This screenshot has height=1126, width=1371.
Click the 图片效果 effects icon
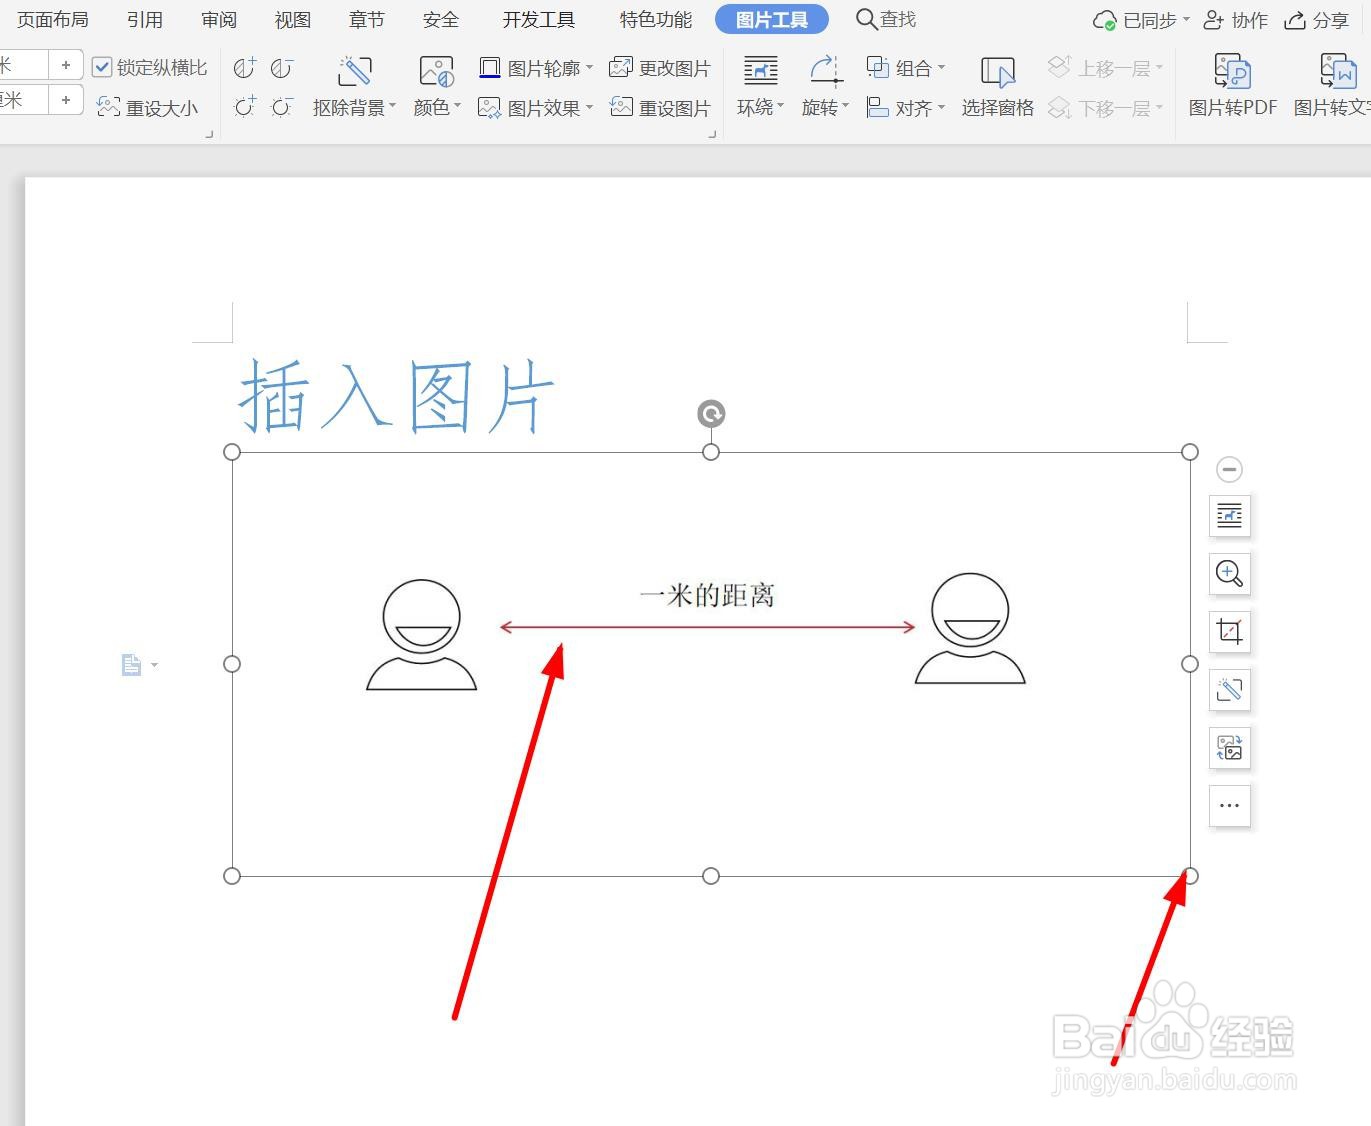click(490, 107)
